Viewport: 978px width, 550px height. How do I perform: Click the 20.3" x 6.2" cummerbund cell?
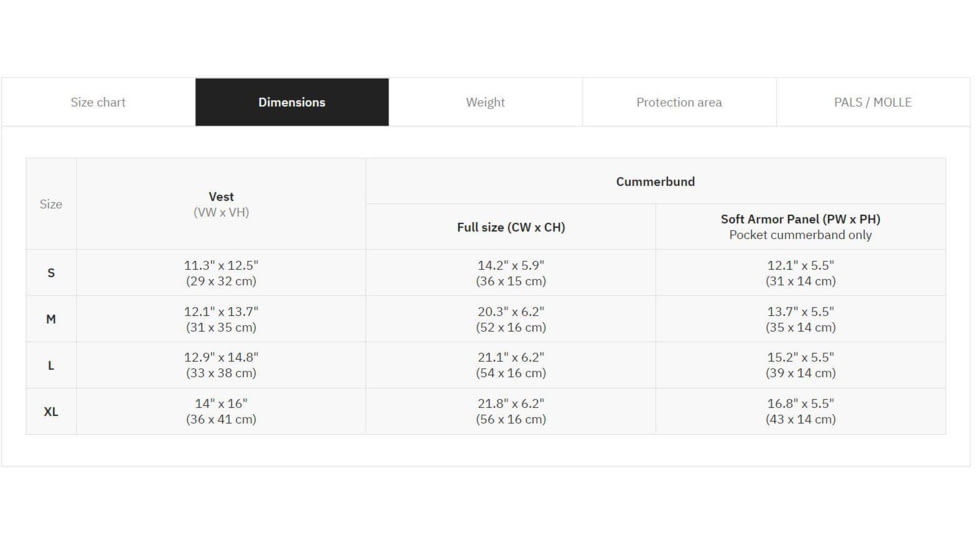[x=511, y=319]
